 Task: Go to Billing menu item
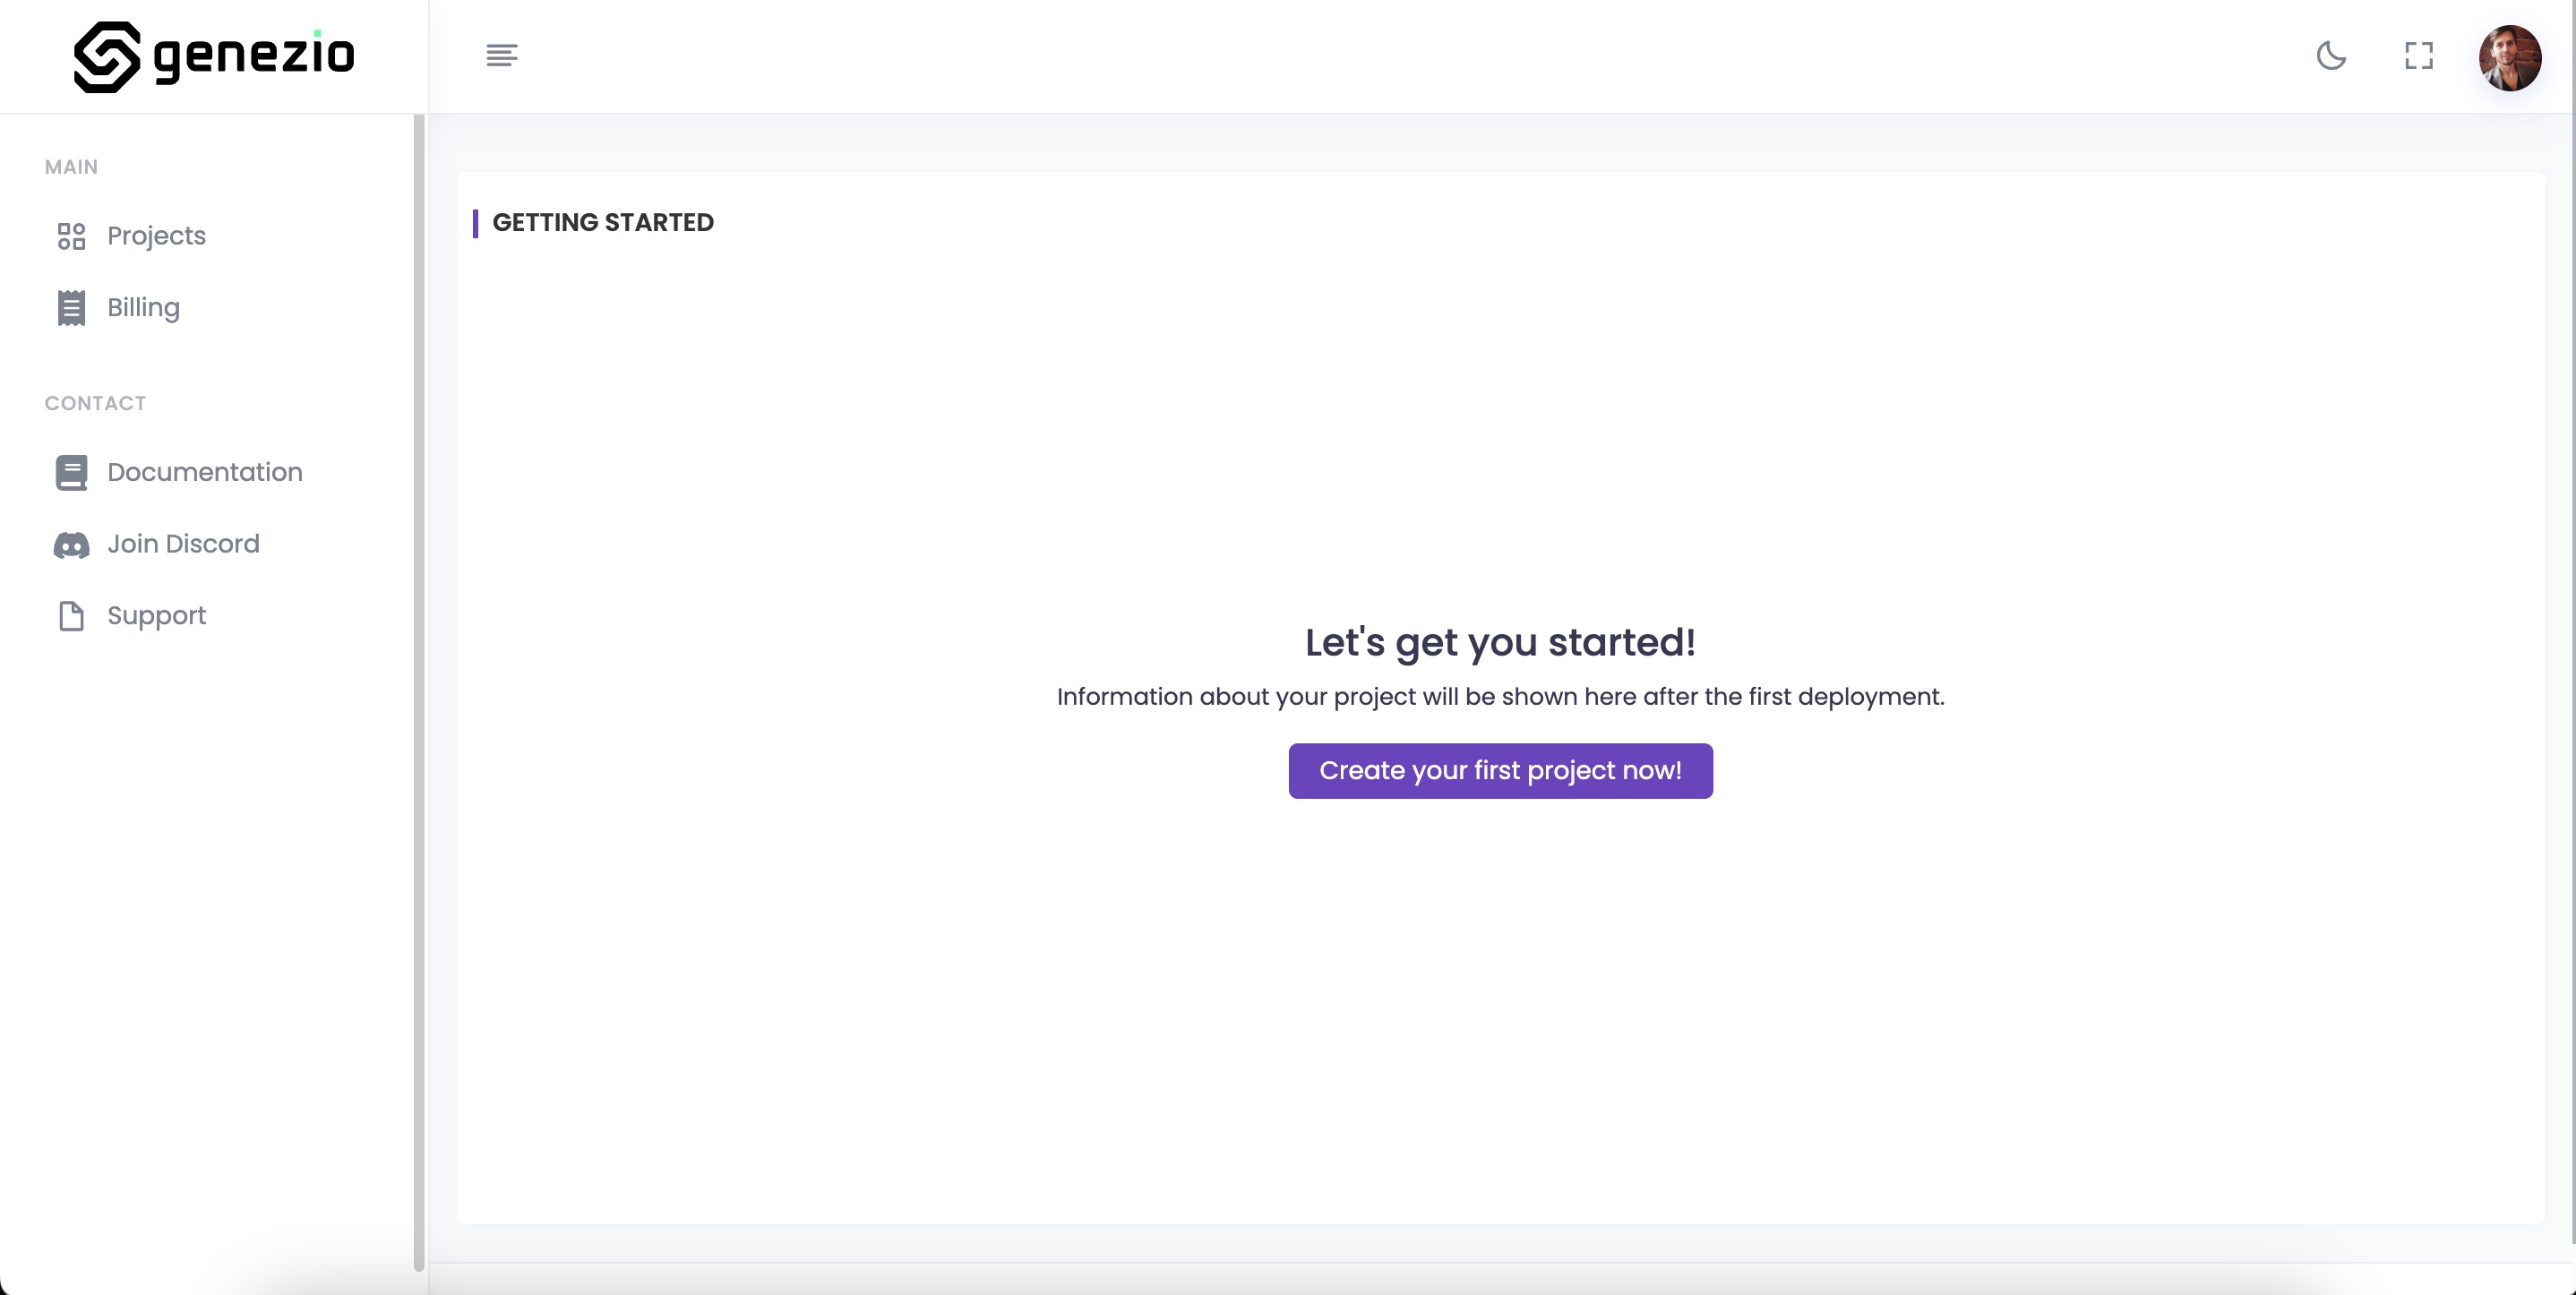pyautogui.click(x=143, y=308)
